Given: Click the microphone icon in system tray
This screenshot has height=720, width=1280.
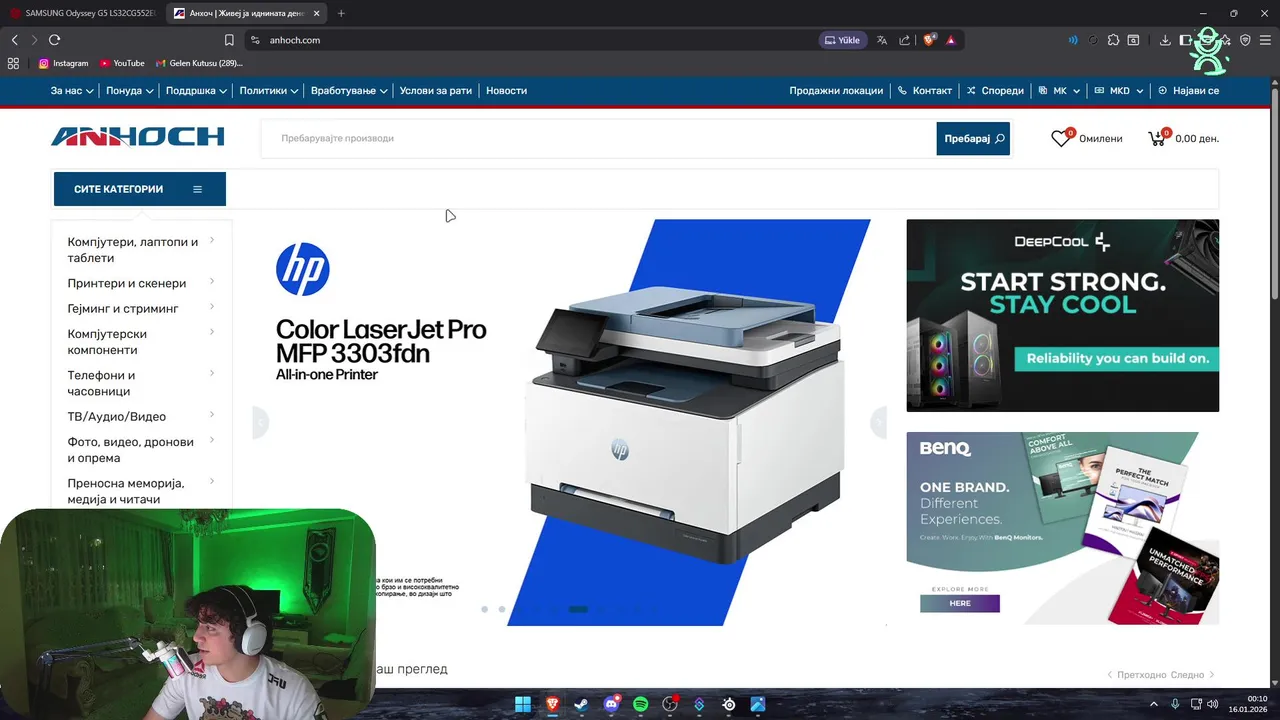Looking at the screenshot, I should [1176, 704].
